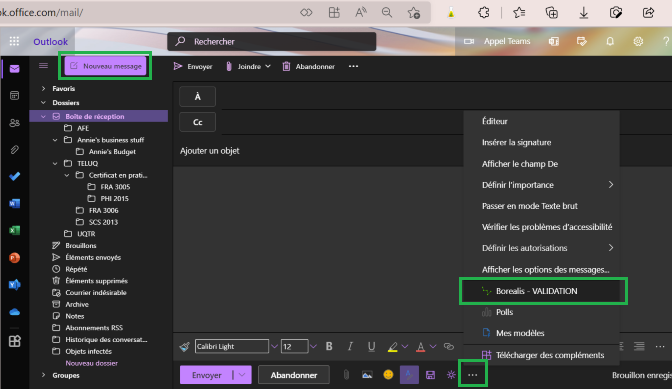The width and height of the screenshot is (672, 389).
Task: Open the Mail module in left rail
Action: [x=15, y=69]
